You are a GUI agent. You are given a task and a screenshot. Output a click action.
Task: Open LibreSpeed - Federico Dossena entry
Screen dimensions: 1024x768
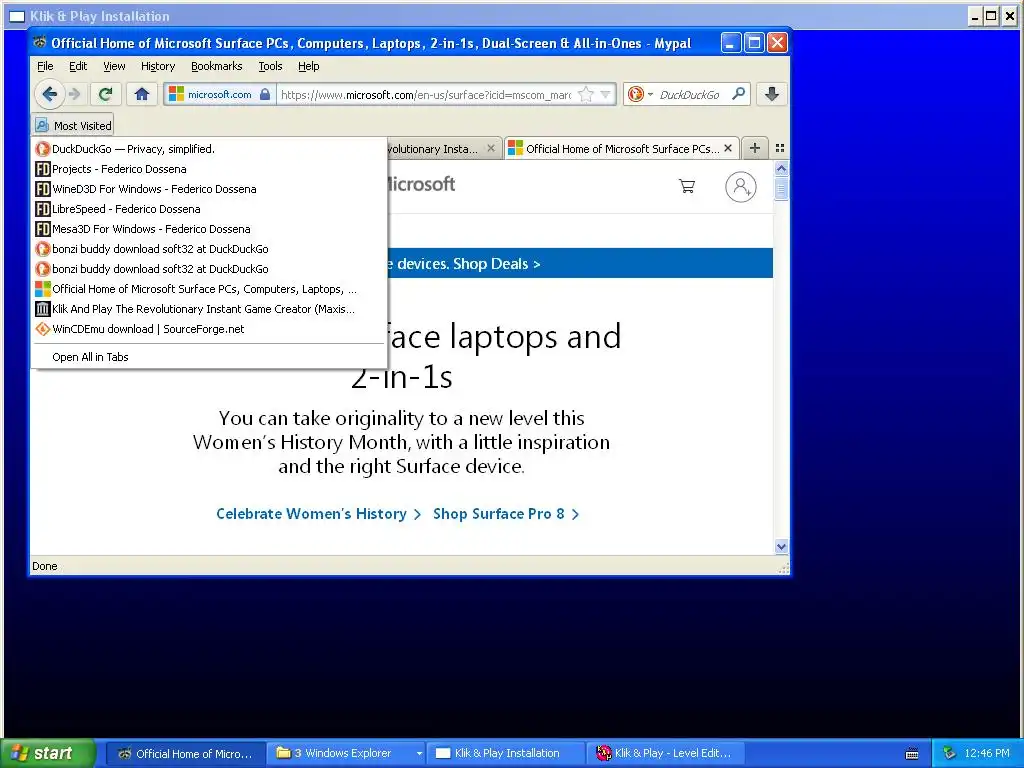[x=209, y=209]
